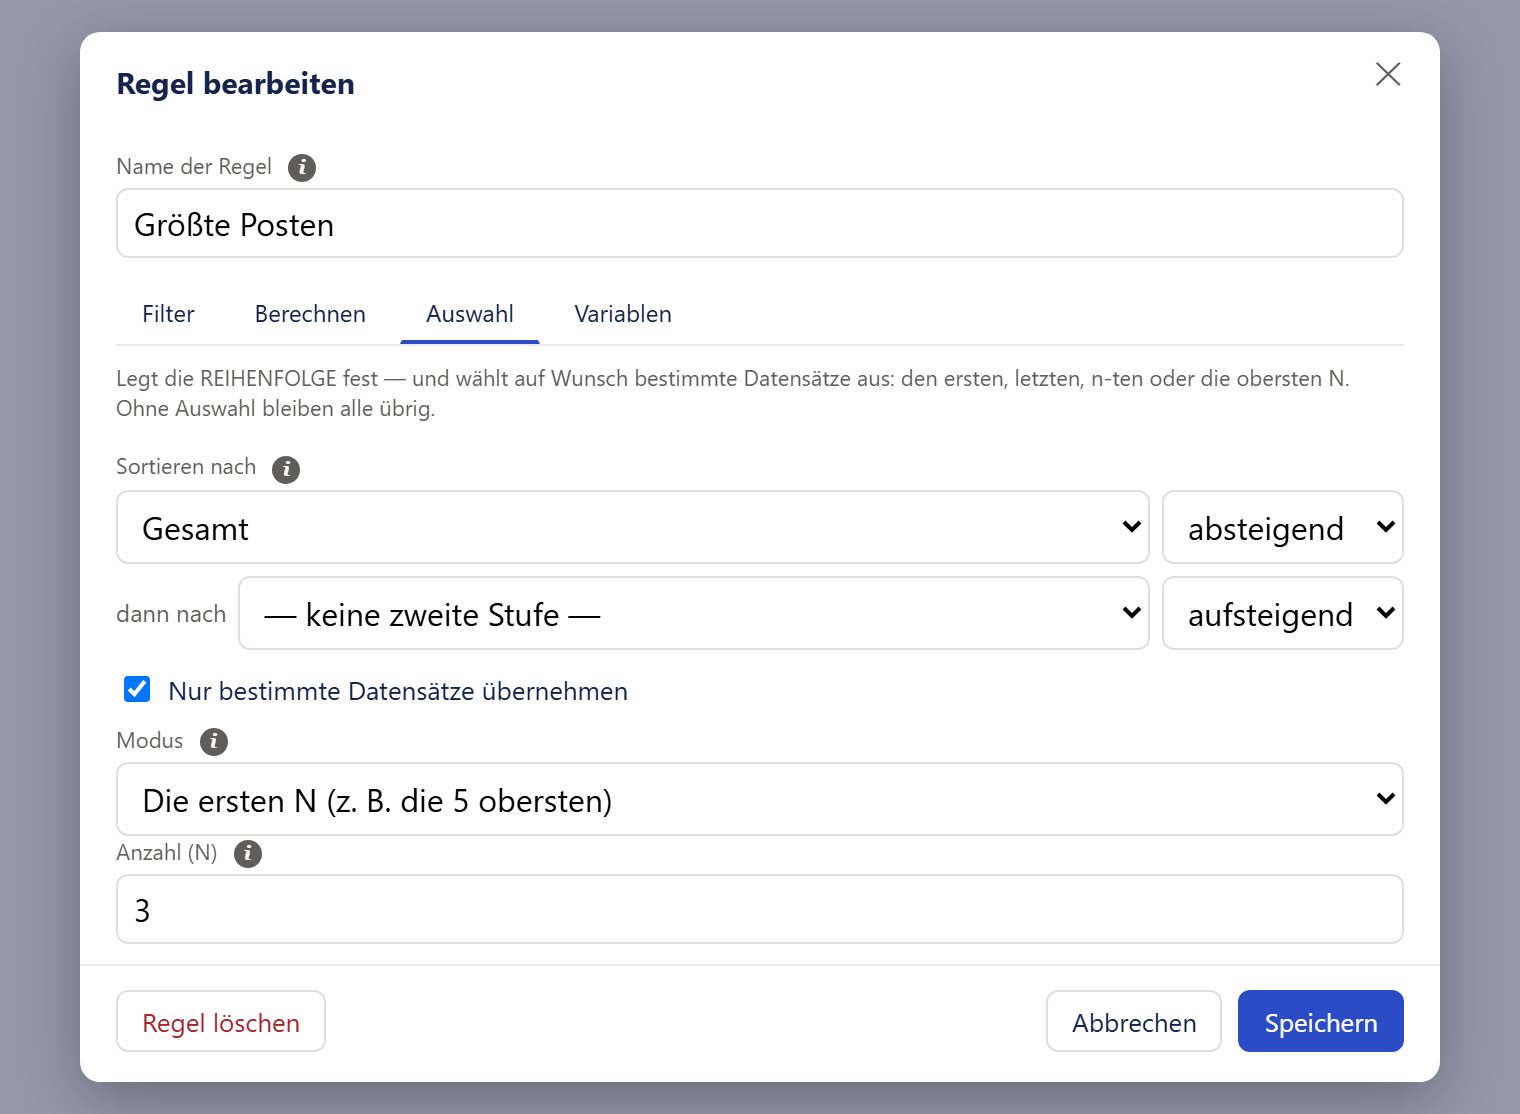Open aufsteigend direction dropdown
This screenshot has width=1520, height=1114.
click(1283, 613)
